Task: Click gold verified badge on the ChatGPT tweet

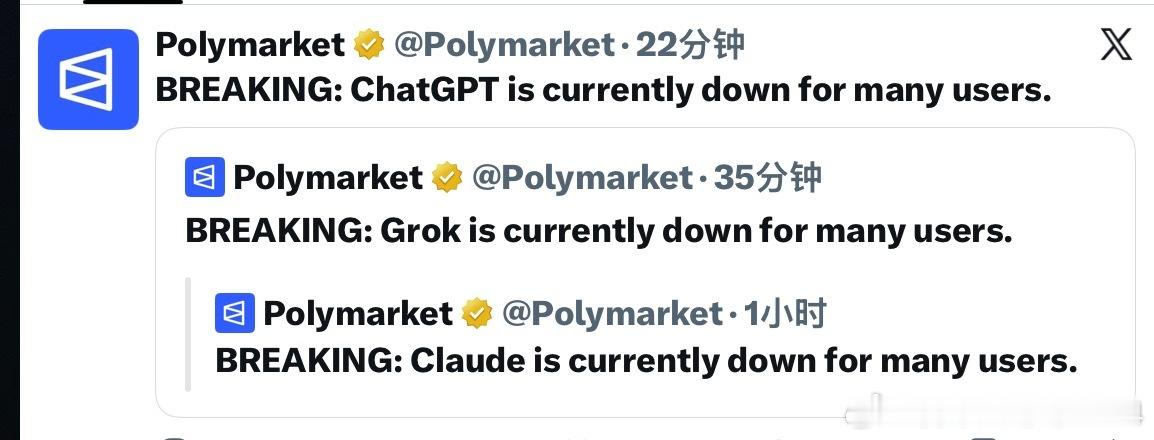Action: click(x=369, y=46)
